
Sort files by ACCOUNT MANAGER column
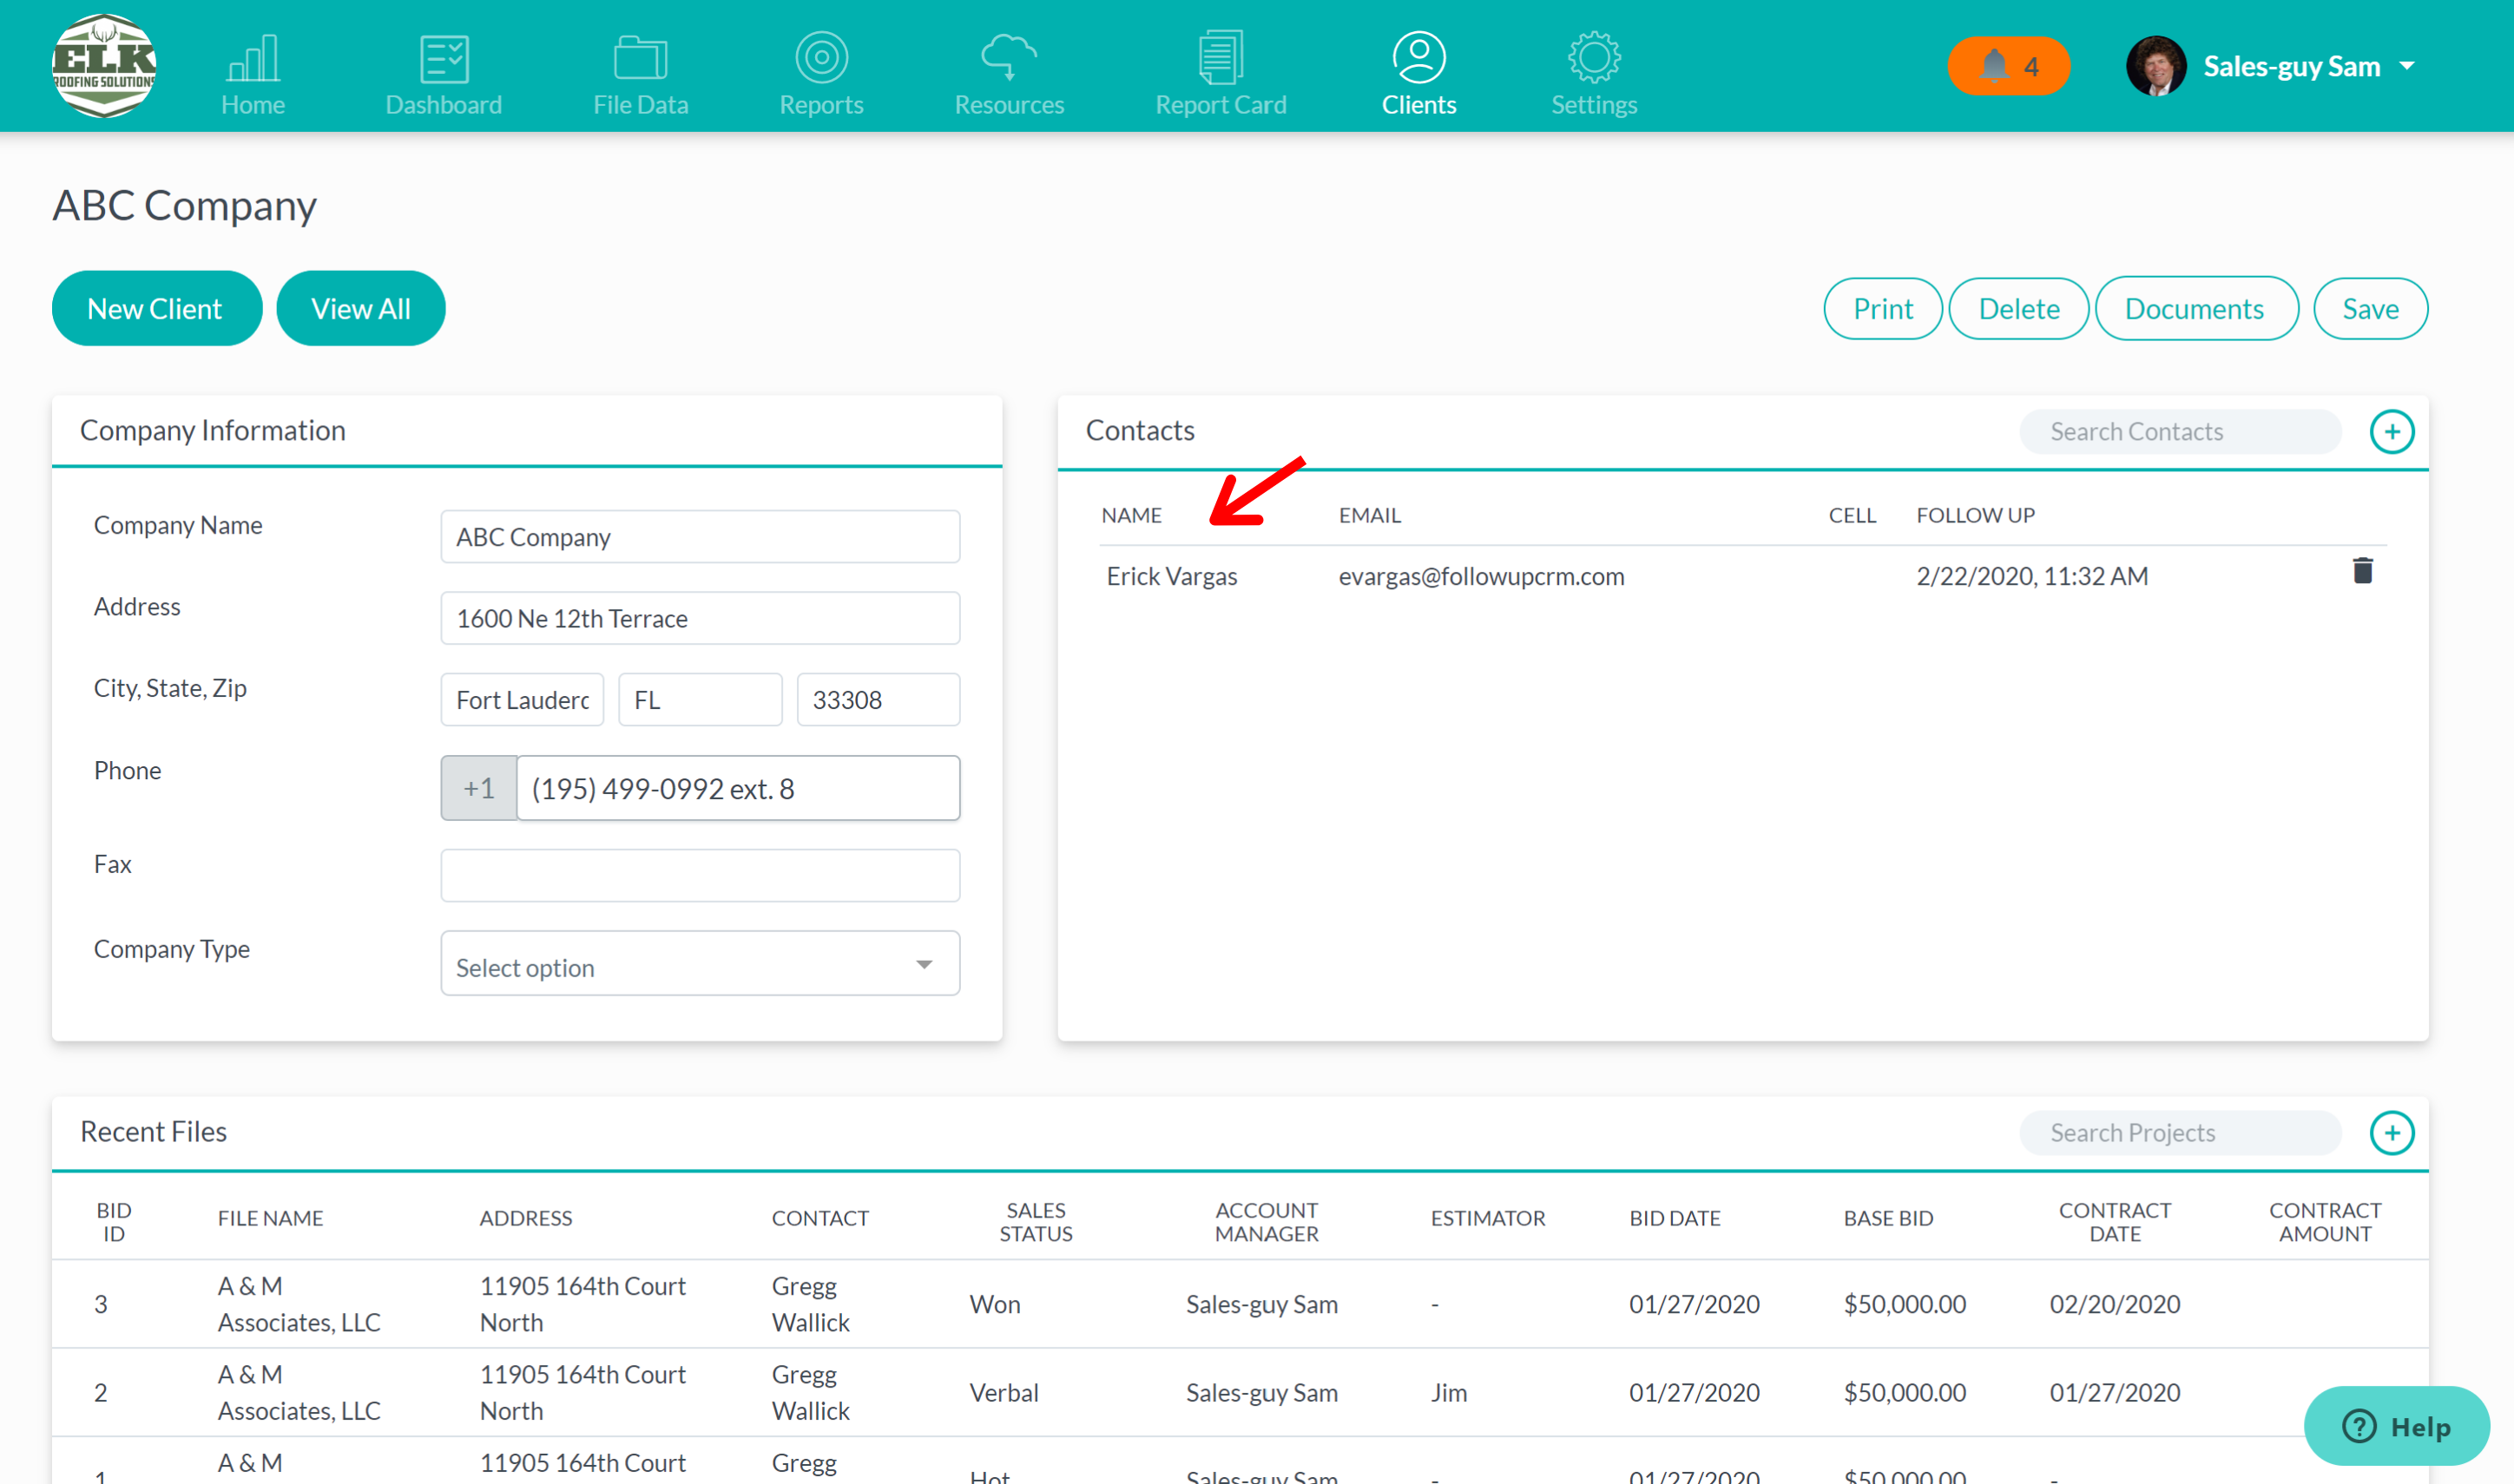pyautogui.click(x=1266, y=1221)
